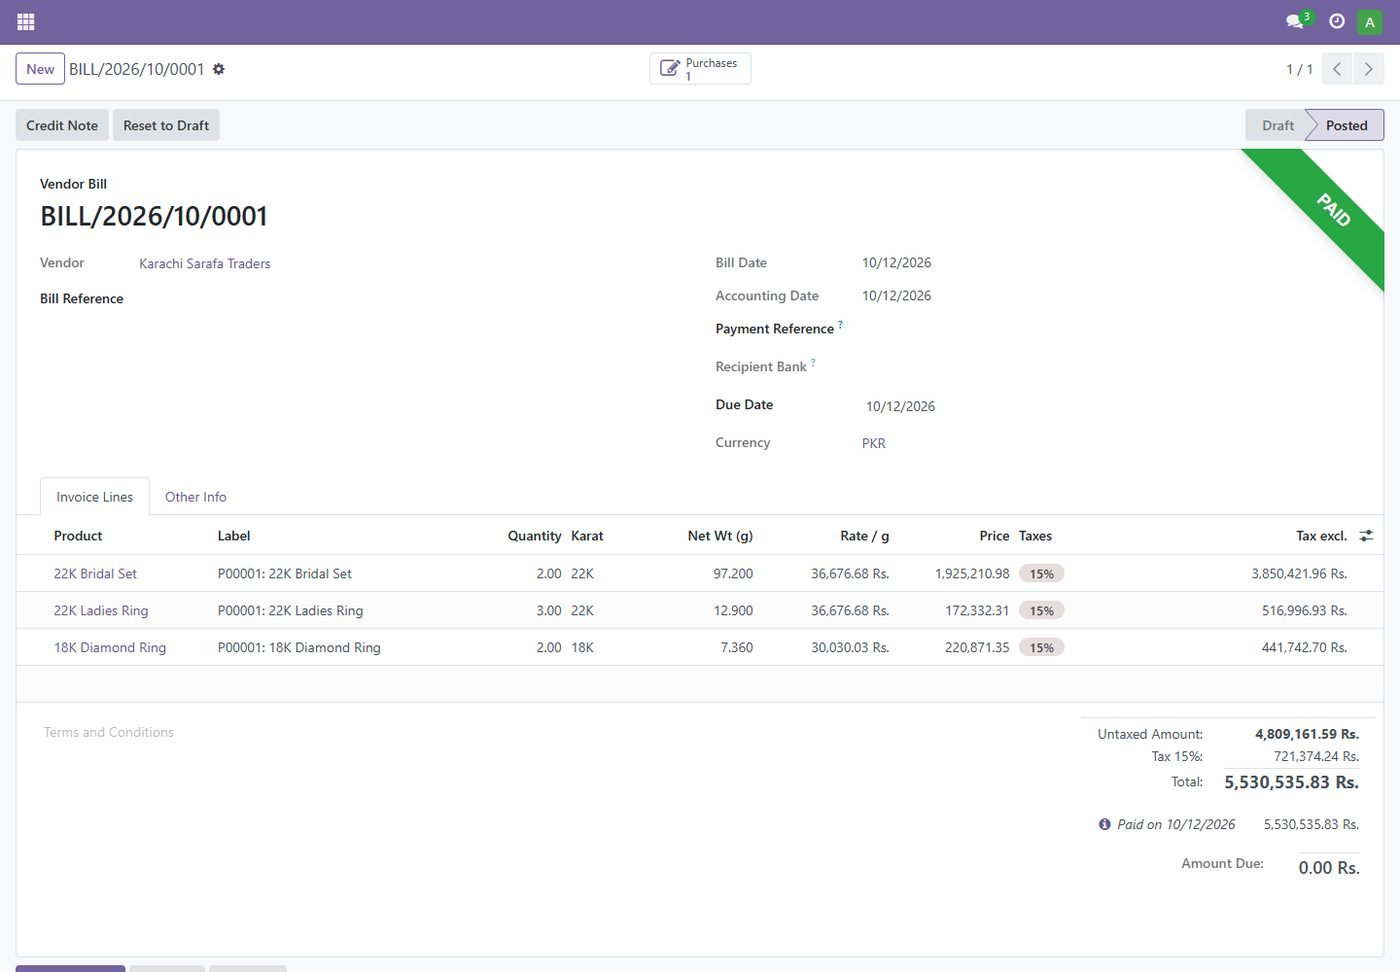Viewport: 1400px width, 972px height.
Task: Open the column settings adjust icon
Action: 1367,536
